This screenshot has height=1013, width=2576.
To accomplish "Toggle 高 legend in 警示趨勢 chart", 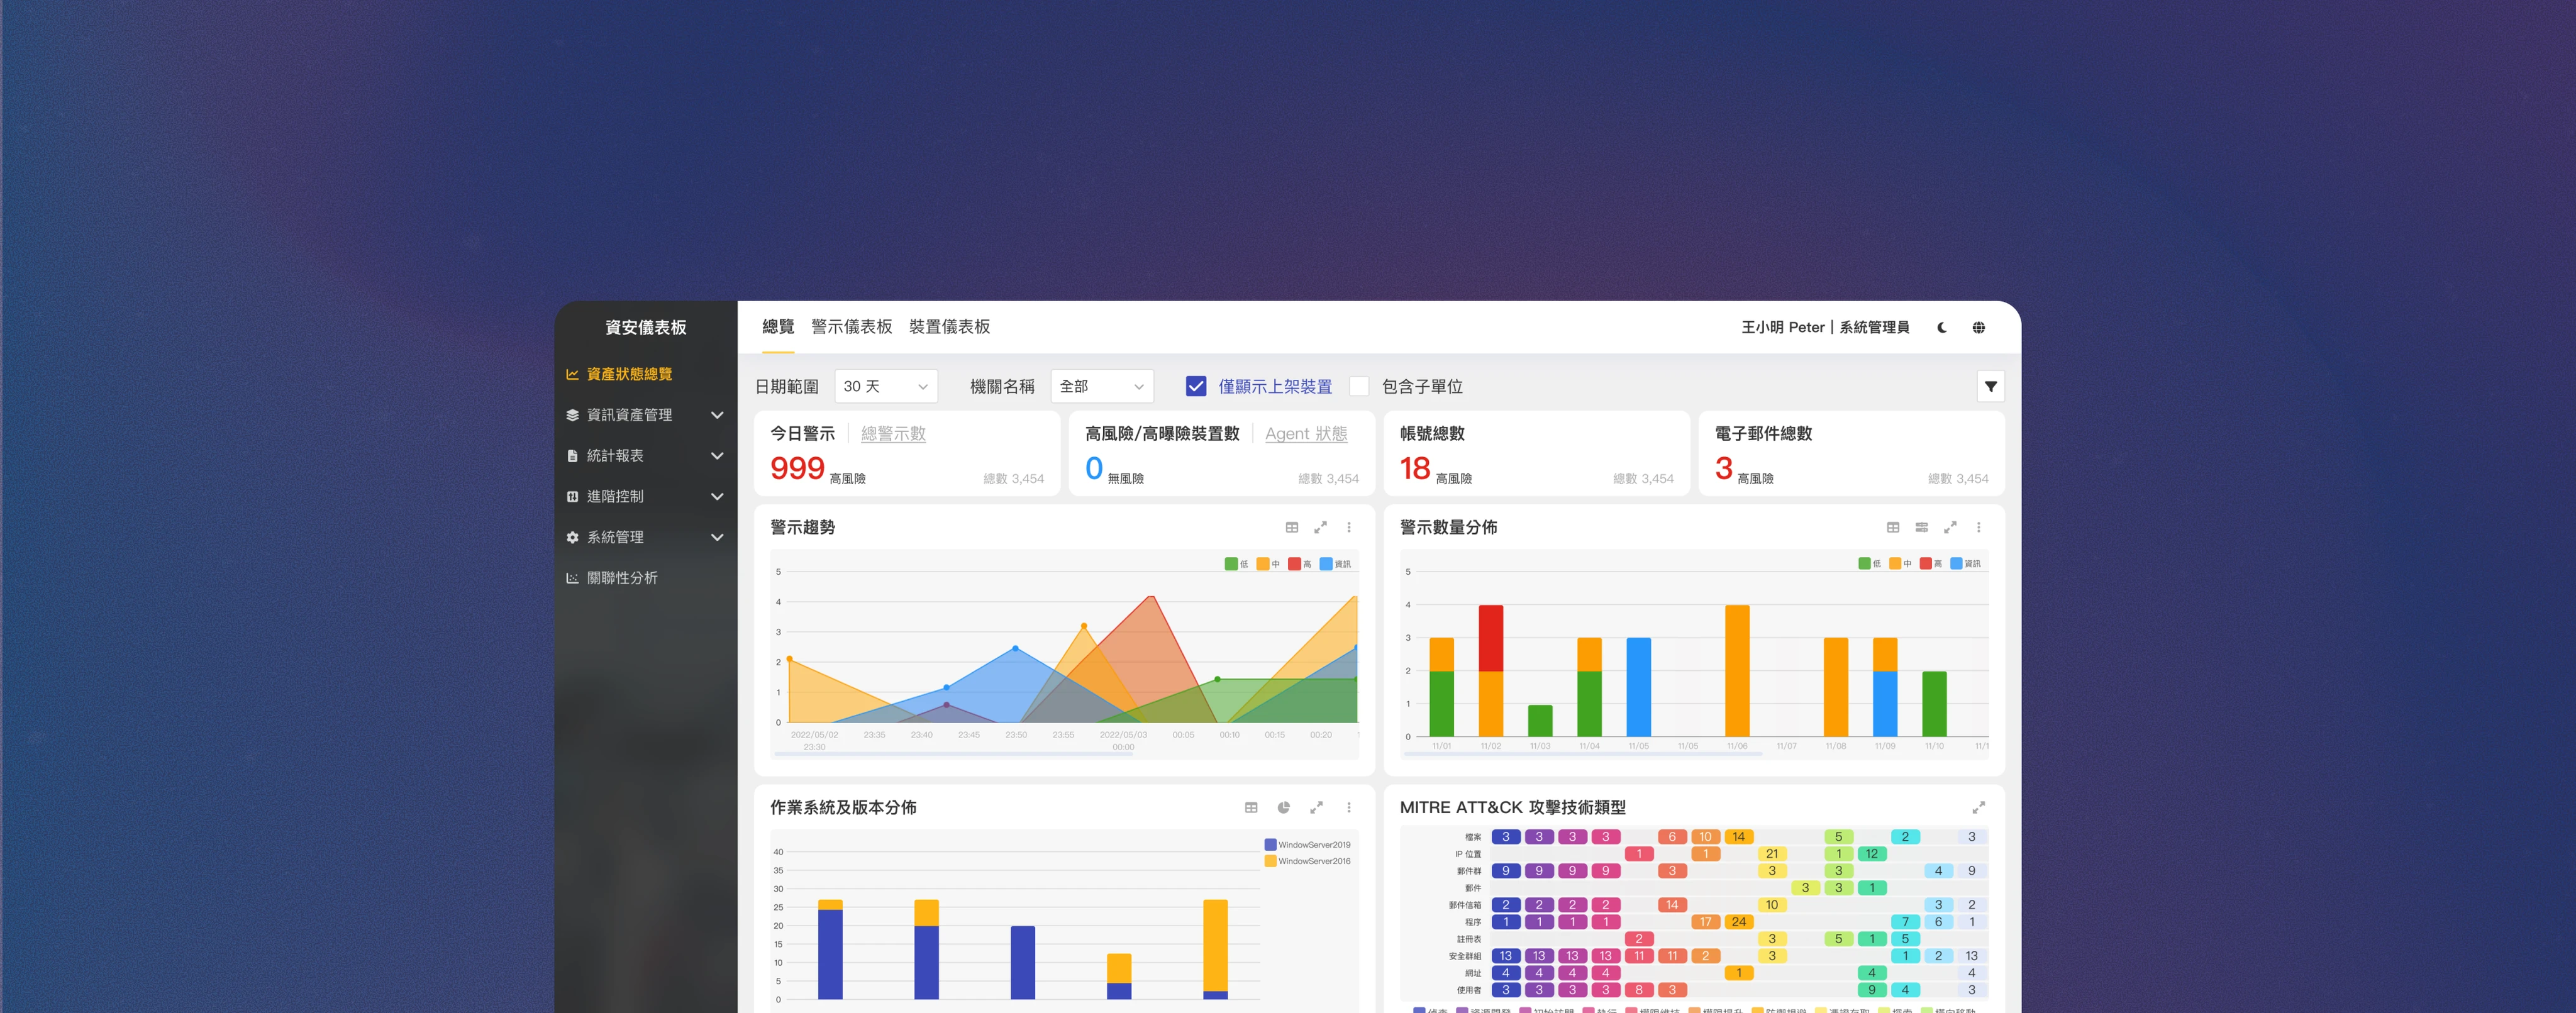I will point(1299,564).
